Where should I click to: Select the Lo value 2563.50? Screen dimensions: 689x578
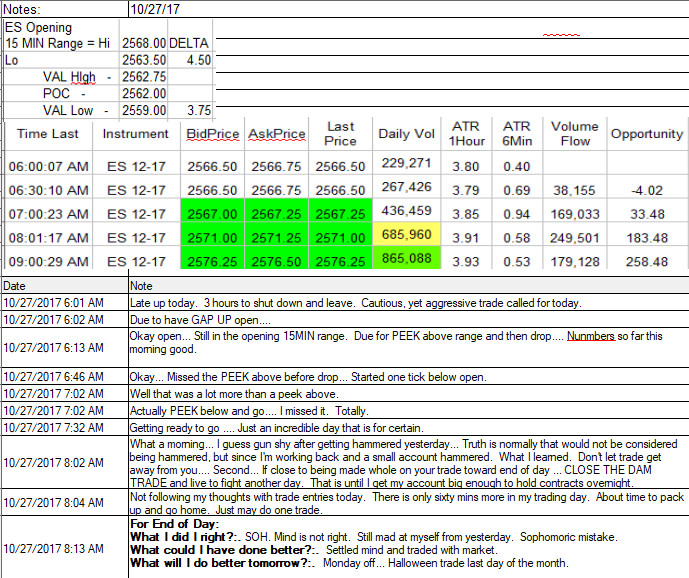click(x=144, y=60)
